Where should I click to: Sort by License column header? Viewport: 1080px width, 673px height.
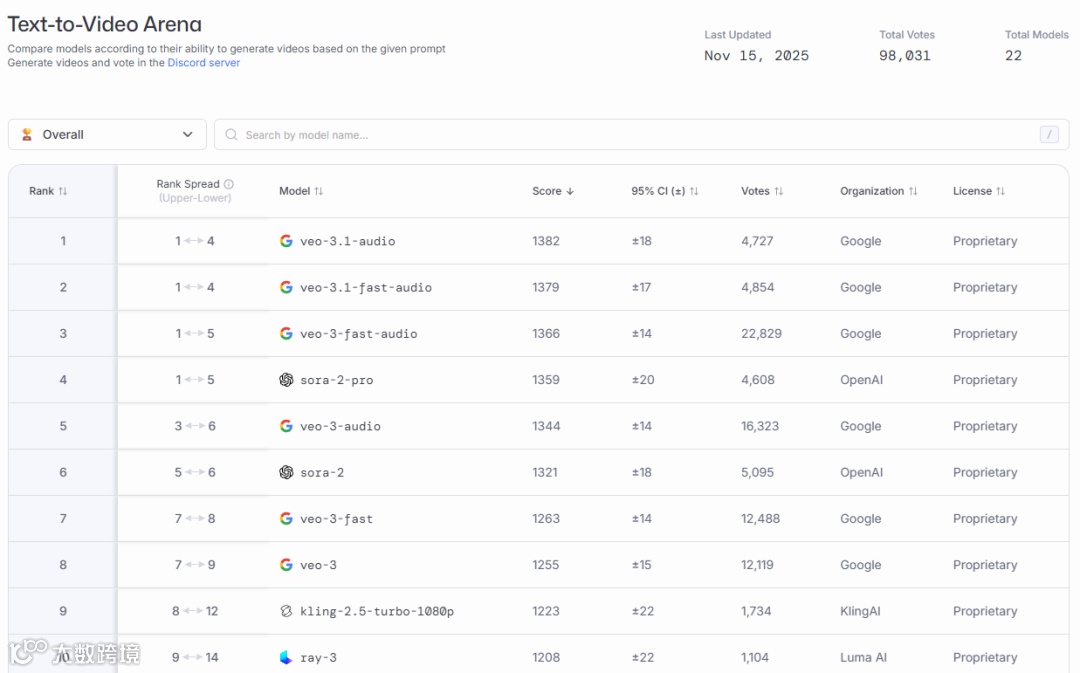[978, 191]
